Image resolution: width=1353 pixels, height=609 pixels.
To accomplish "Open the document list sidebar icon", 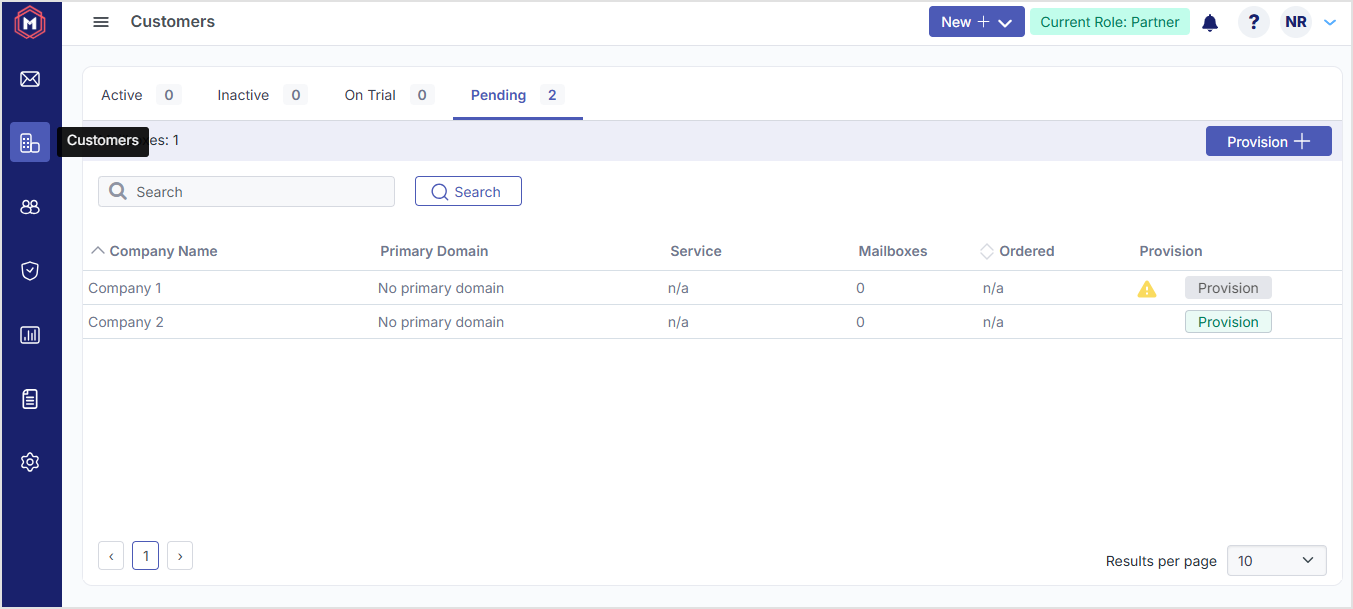I will click(30, 399).
